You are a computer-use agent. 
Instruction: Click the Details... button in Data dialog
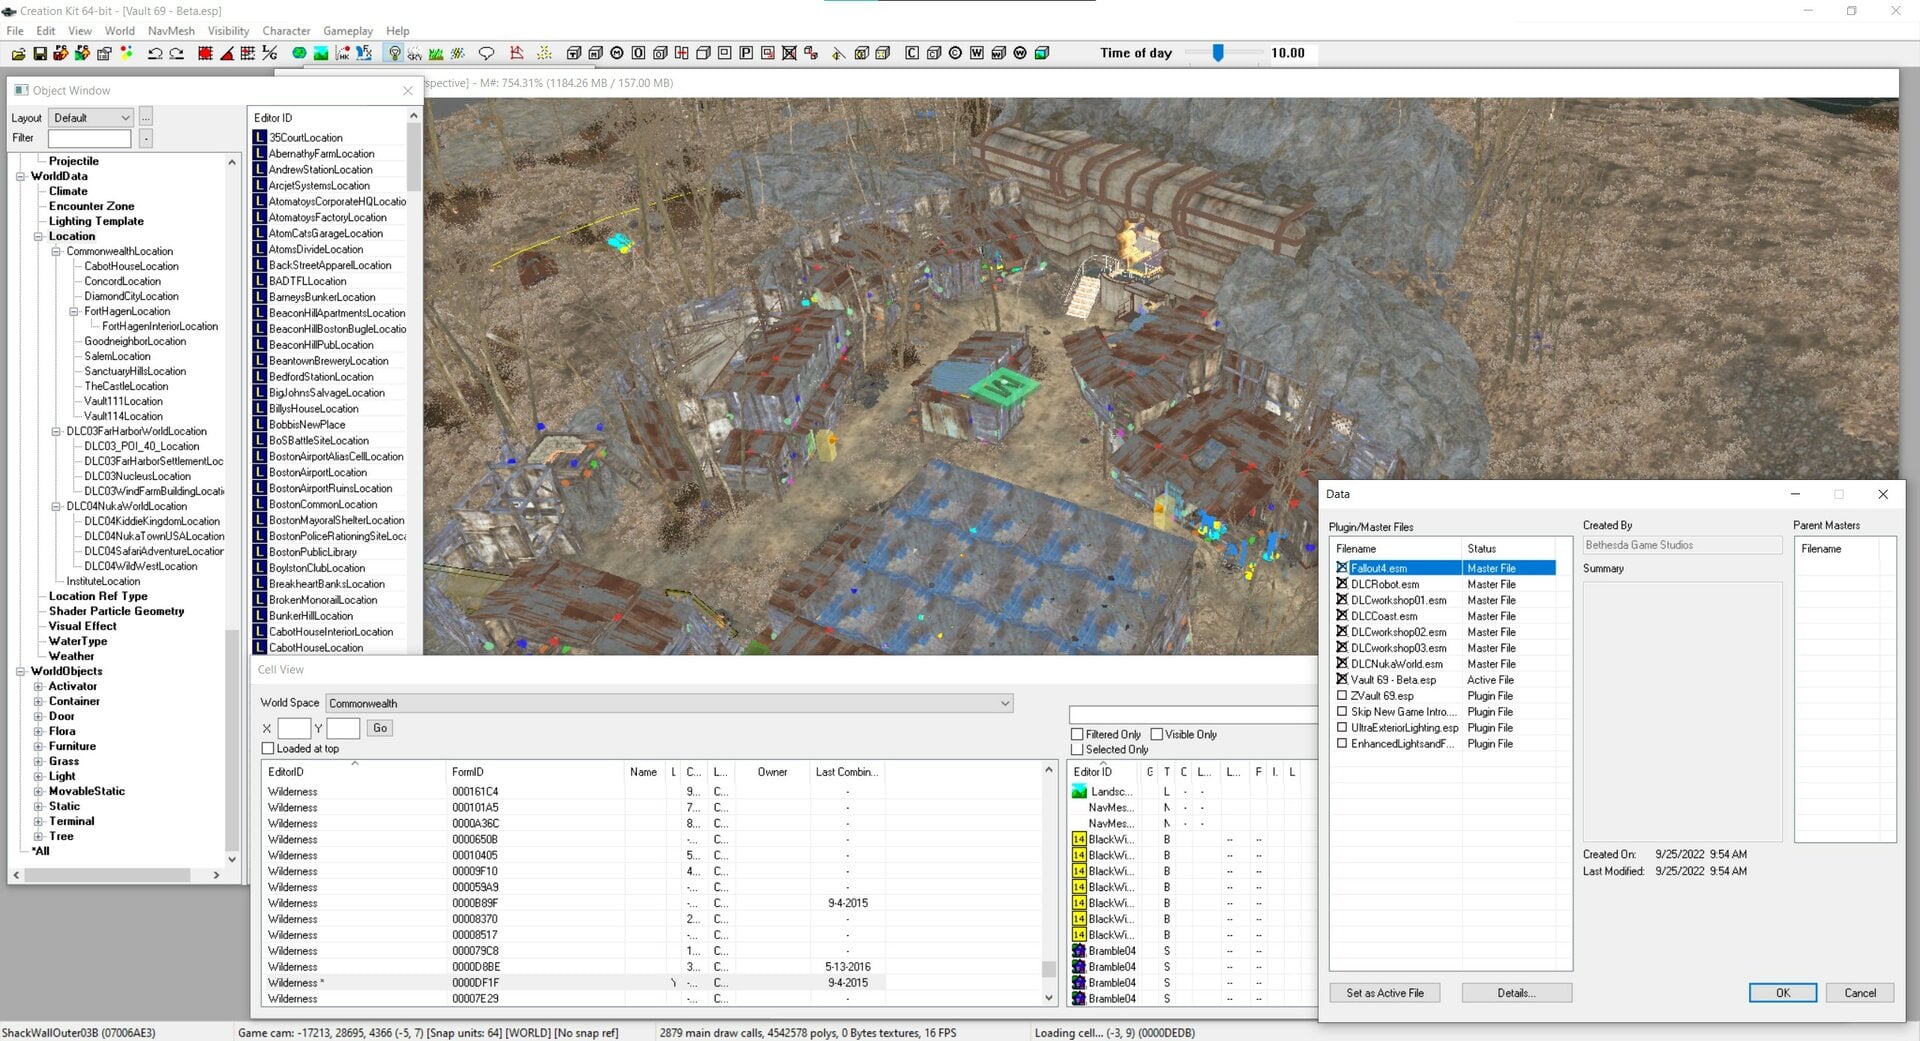click(1516, 993)
